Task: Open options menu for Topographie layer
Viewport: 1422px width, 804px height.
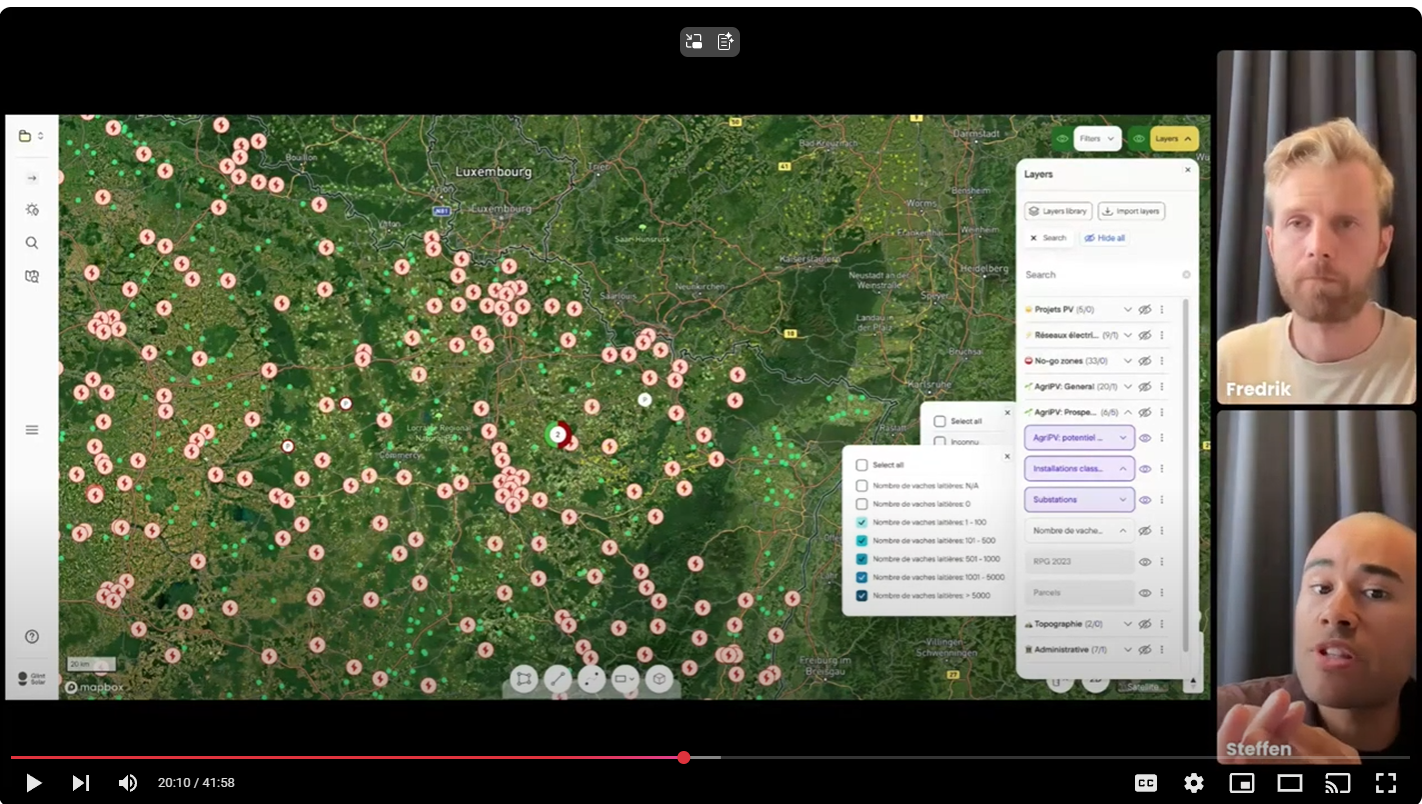Action: (1162, 624)
